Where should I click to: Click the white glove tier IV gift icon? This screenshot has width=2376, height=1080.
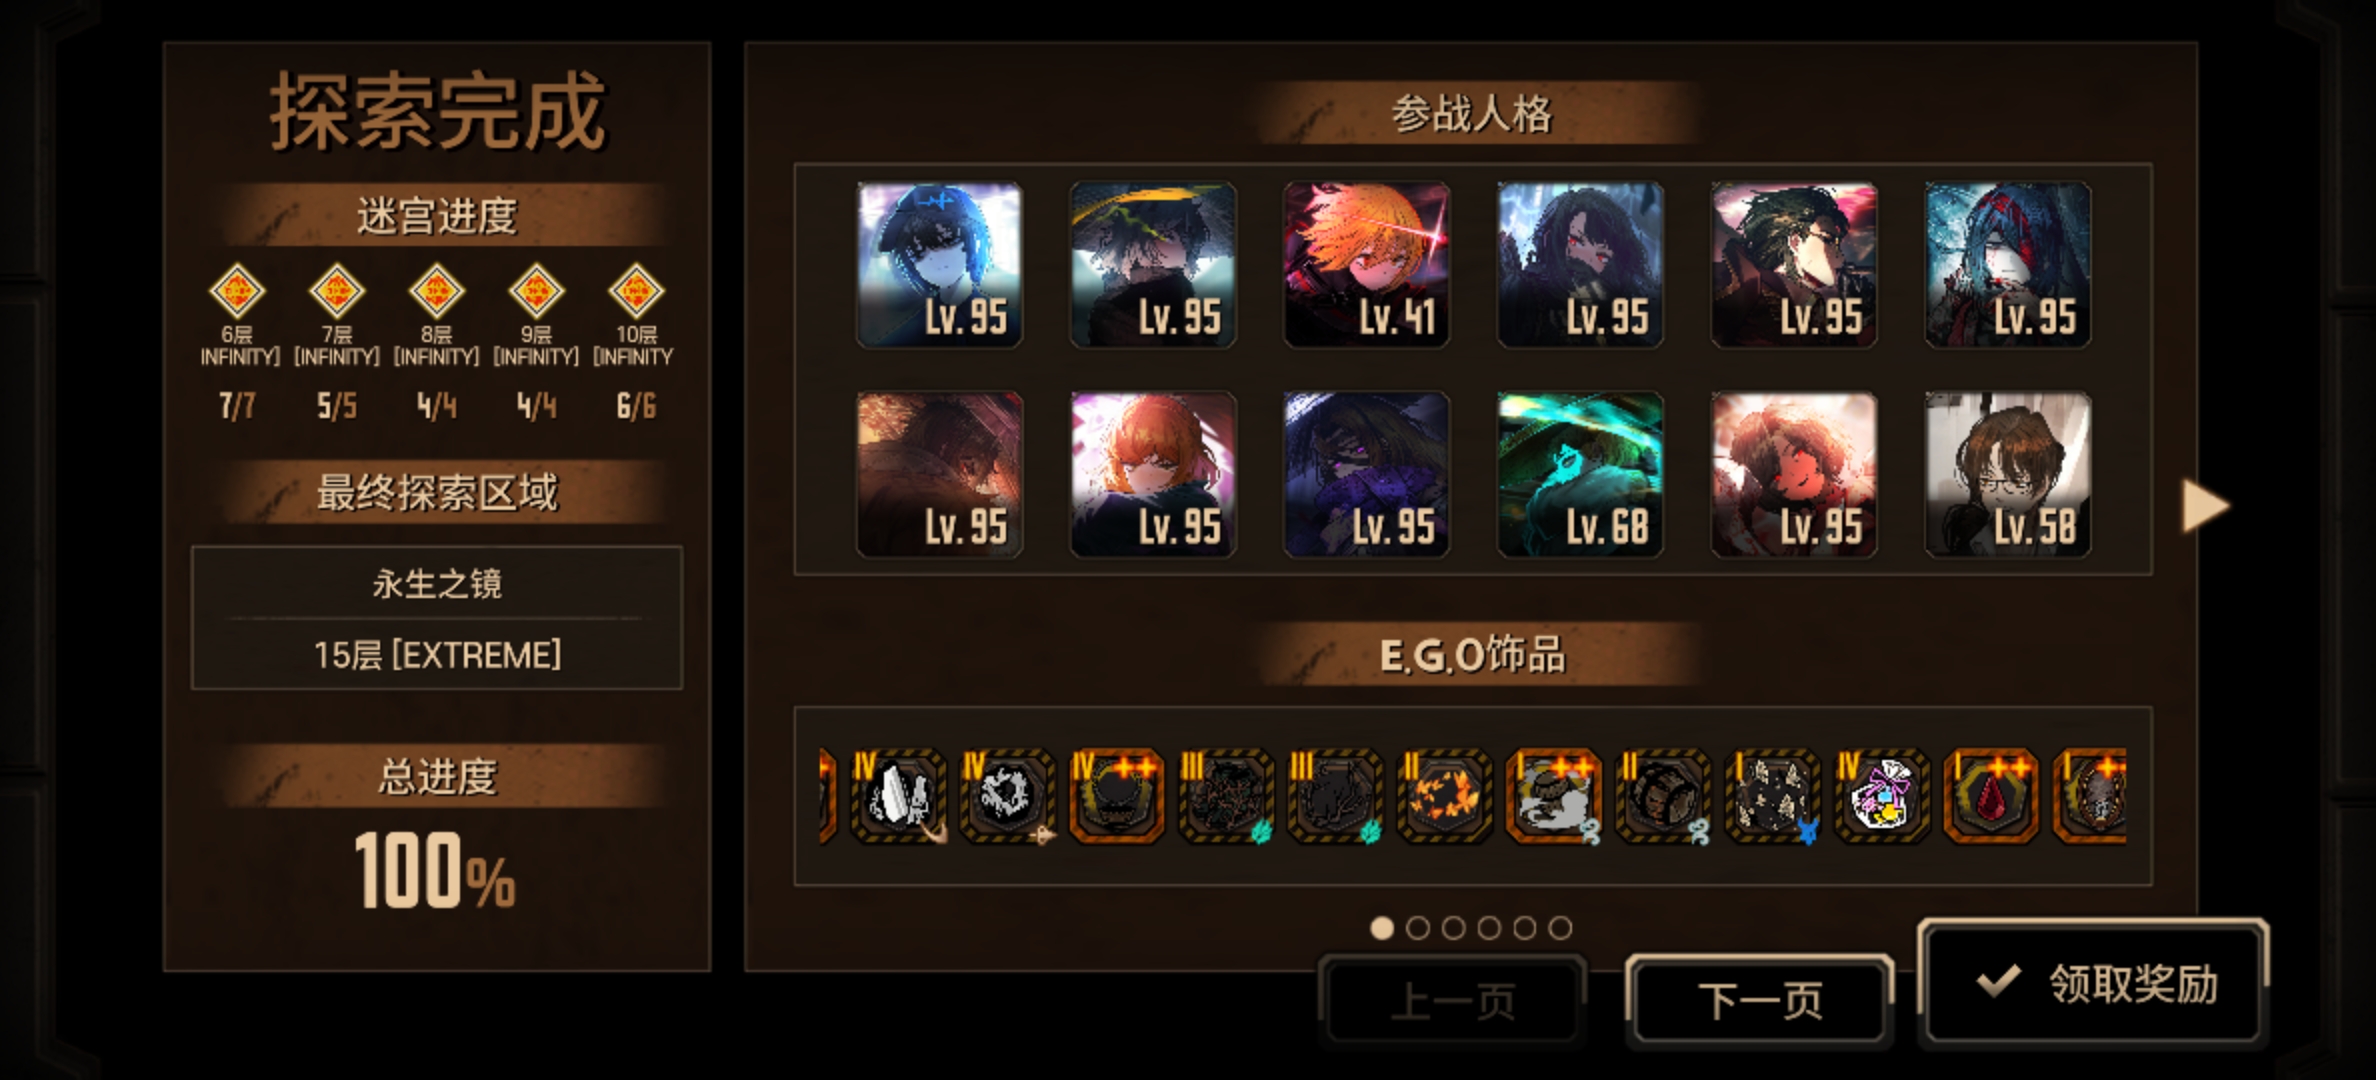(897, 796)
